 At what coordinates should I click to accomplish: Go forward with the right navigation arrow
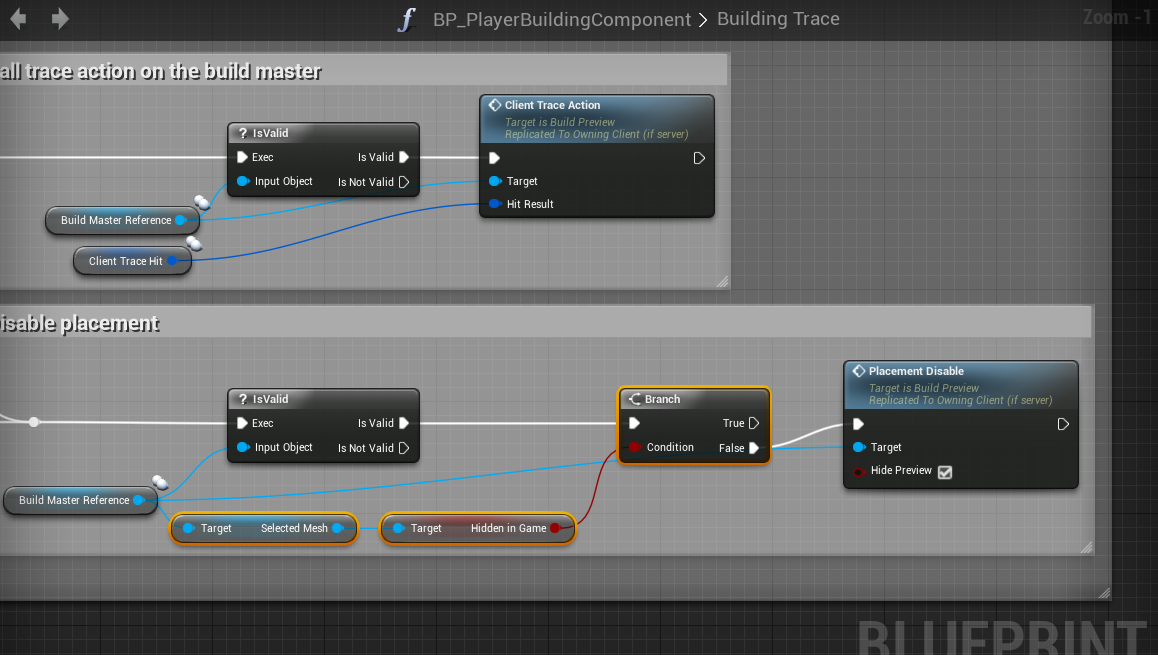(x=60, y=18)
